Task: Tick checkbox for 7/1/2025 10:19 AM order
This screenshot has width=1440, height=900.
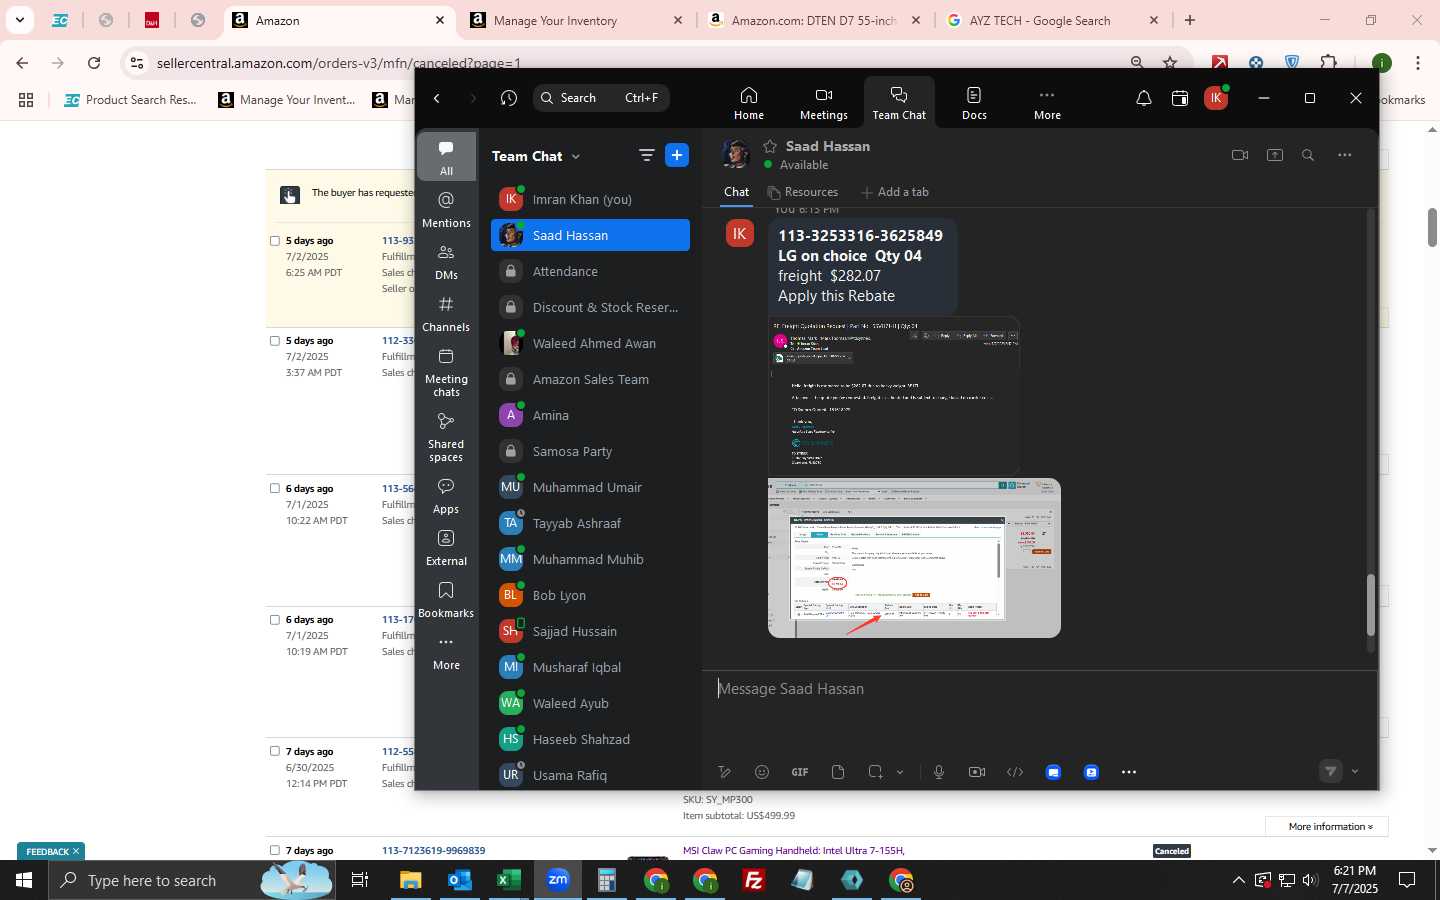Action: pyautogui.click(x=275, y=620)
